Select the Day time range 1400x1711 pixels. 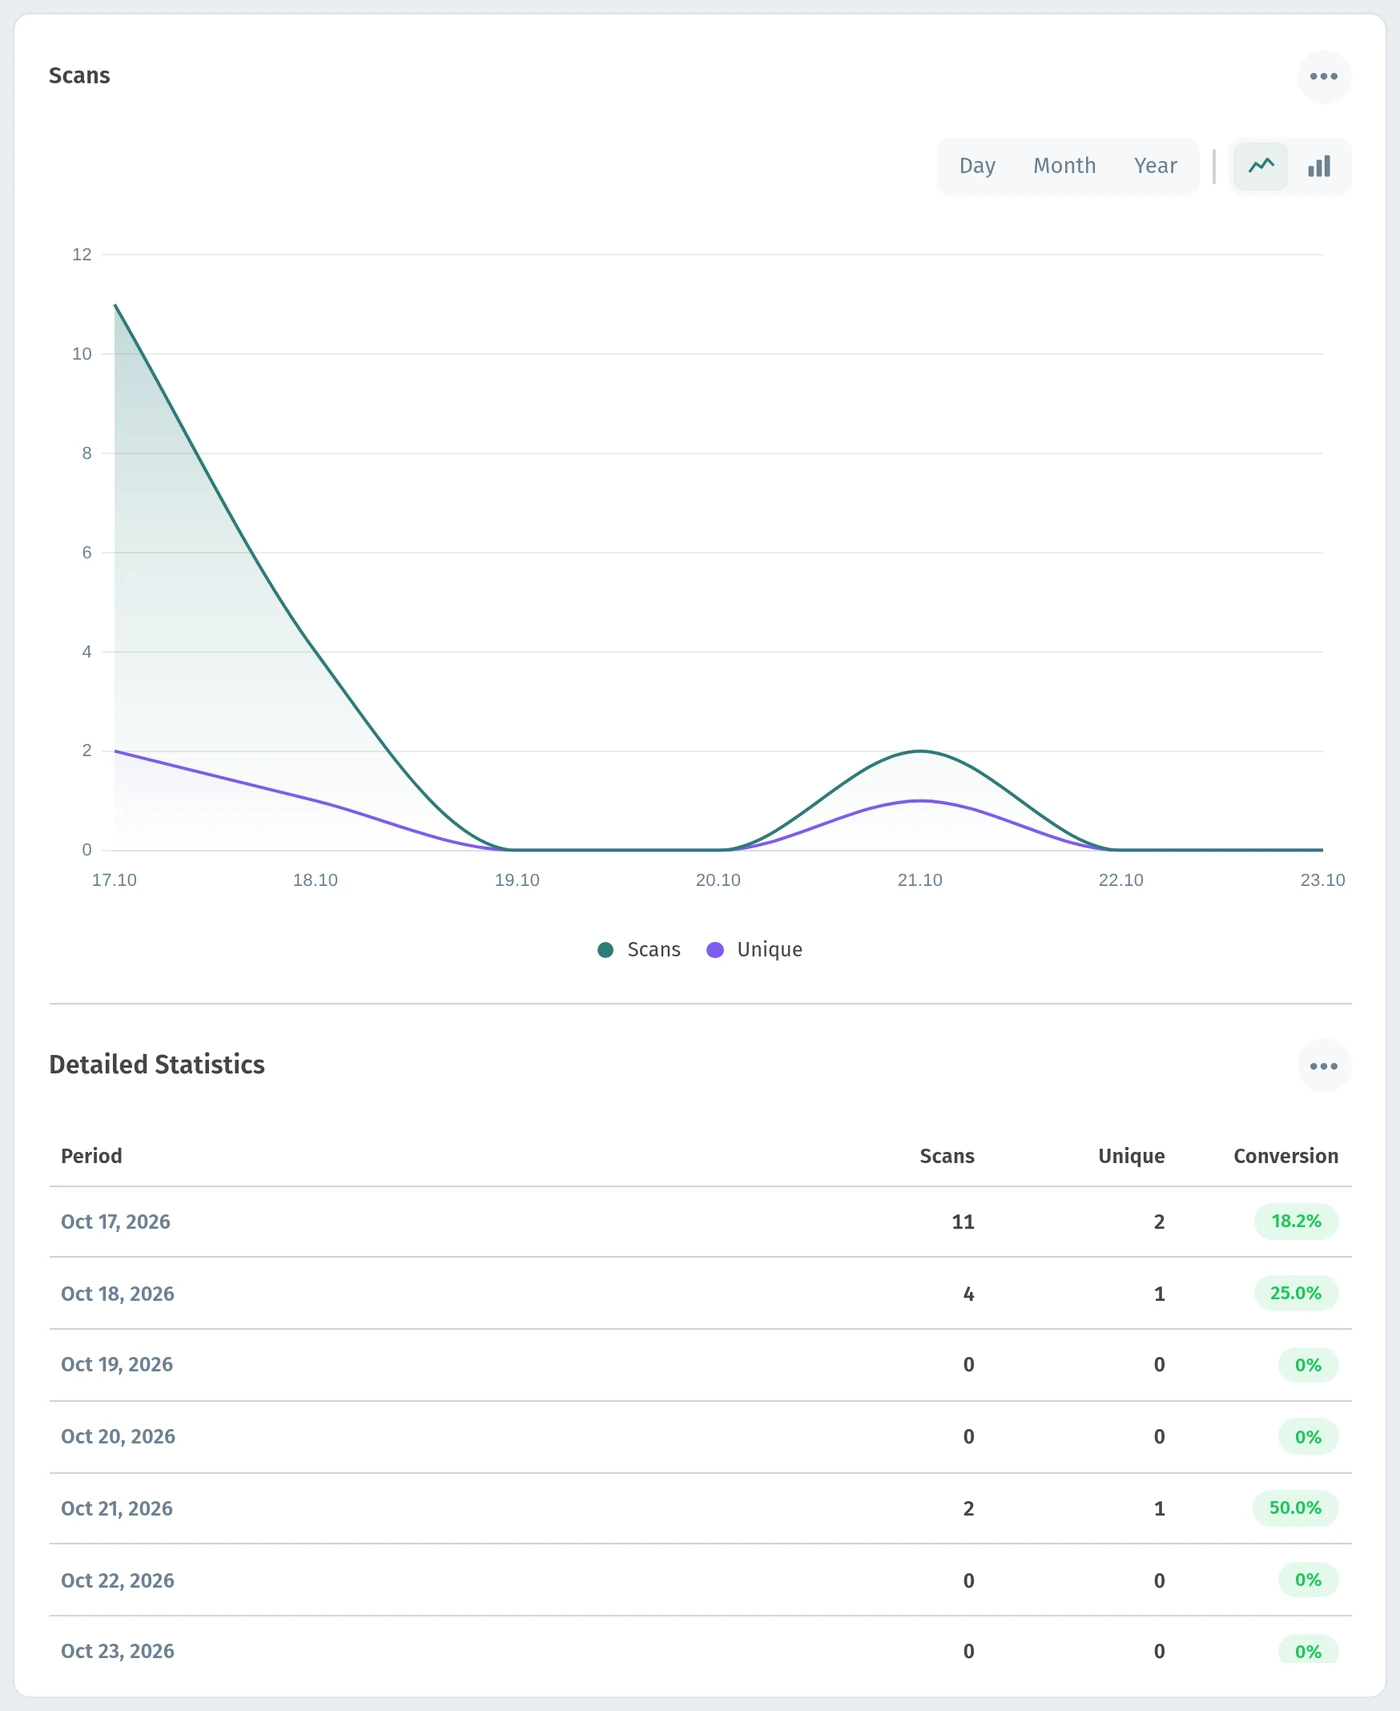click(977, 166)
